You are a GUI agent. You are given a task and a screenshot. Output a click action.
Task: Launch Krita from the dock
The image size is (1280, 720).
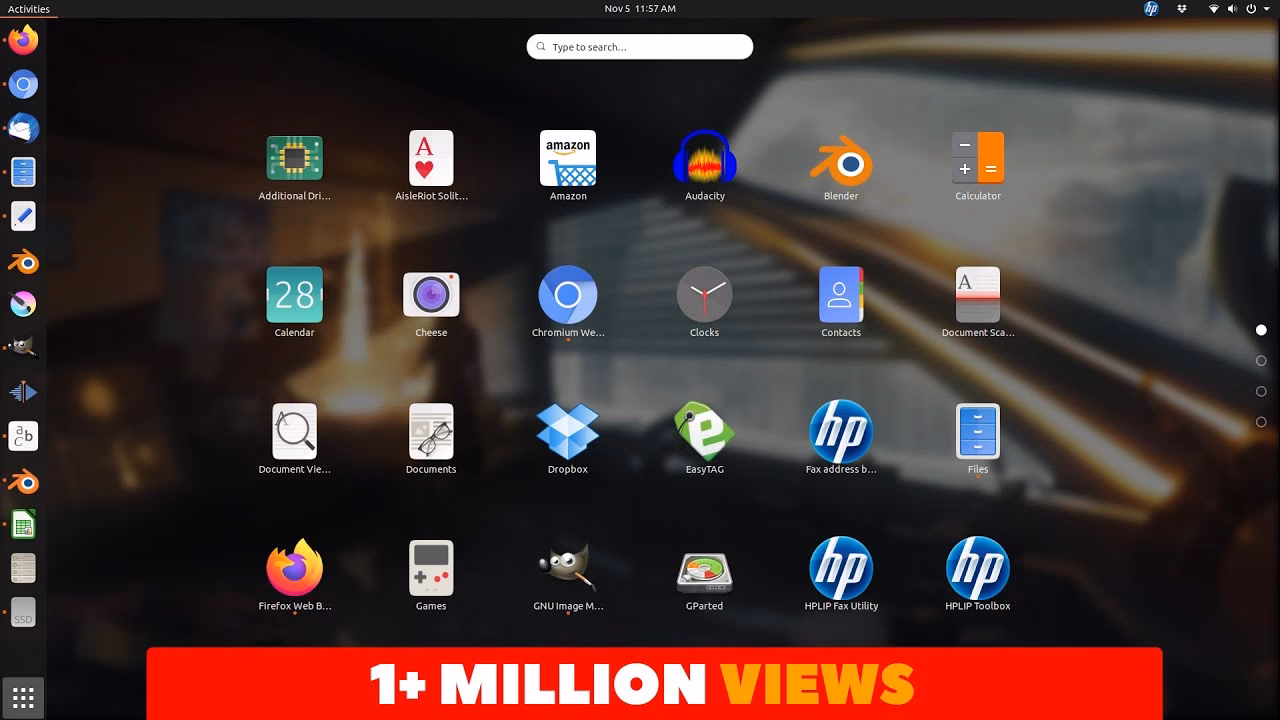[x=22, y=303]
